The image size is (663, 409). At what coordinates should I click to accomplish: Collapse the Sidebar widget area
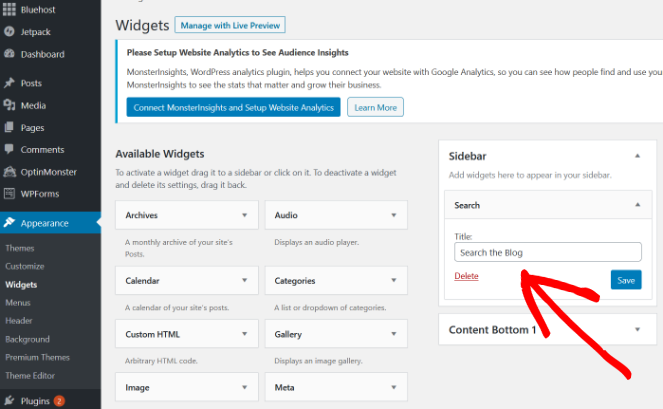tap(637, 157)
